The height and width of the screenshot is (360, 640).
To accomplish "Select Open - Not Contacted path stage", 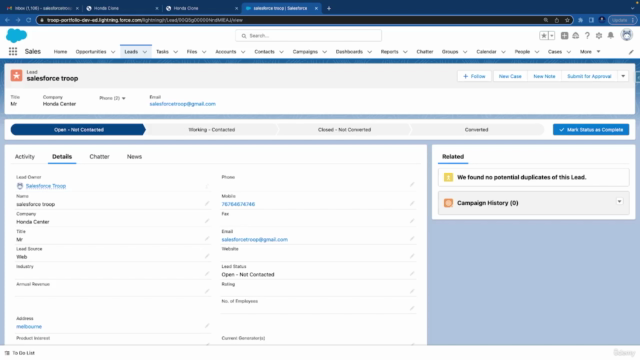I will (x=78, y=129).
